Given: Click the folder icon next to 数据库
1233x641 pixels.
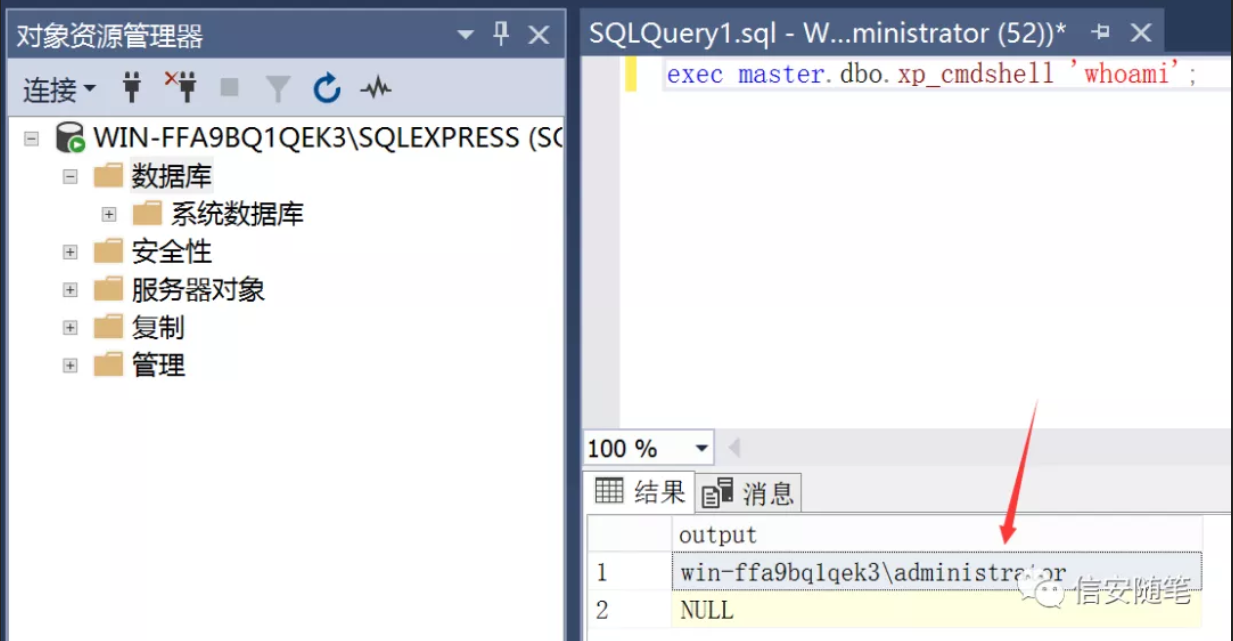Looking at the screenshot, I should click(108, 176).
